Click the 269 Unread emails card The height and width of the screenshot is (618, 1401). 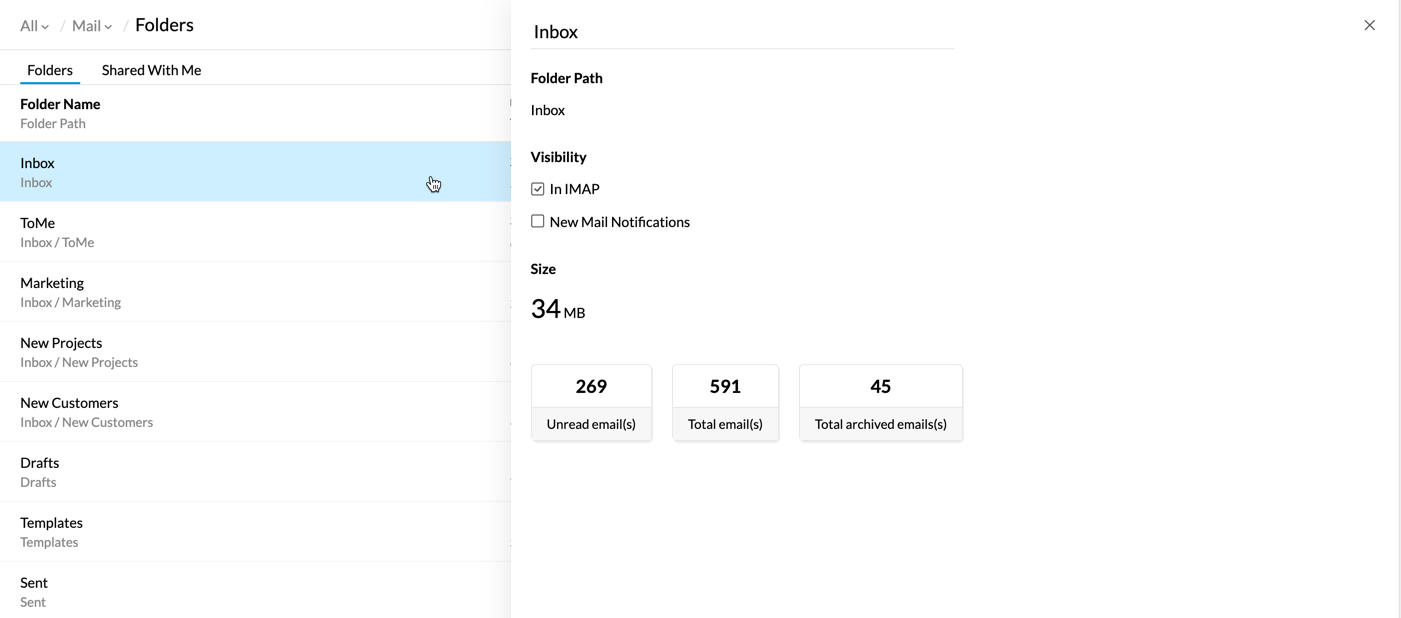[591, 402]
